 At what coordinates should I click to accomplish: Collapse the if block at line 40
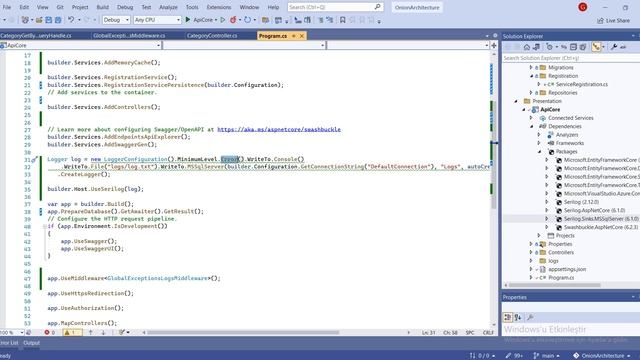coord(44,226)
